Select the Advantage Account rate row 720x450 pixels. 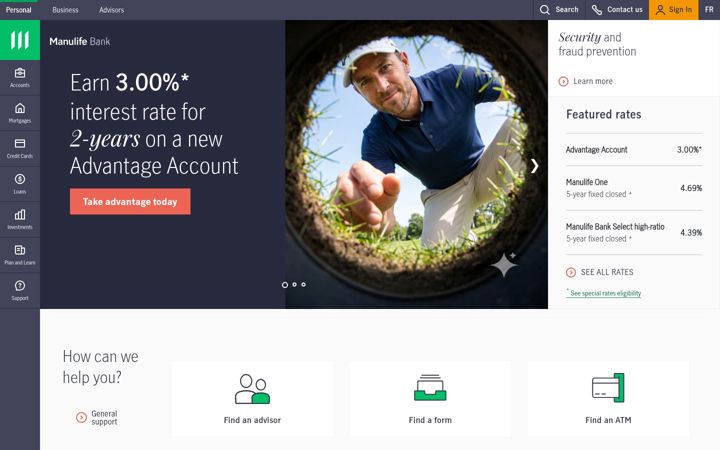pyautogui.click(x=634, y=150)
